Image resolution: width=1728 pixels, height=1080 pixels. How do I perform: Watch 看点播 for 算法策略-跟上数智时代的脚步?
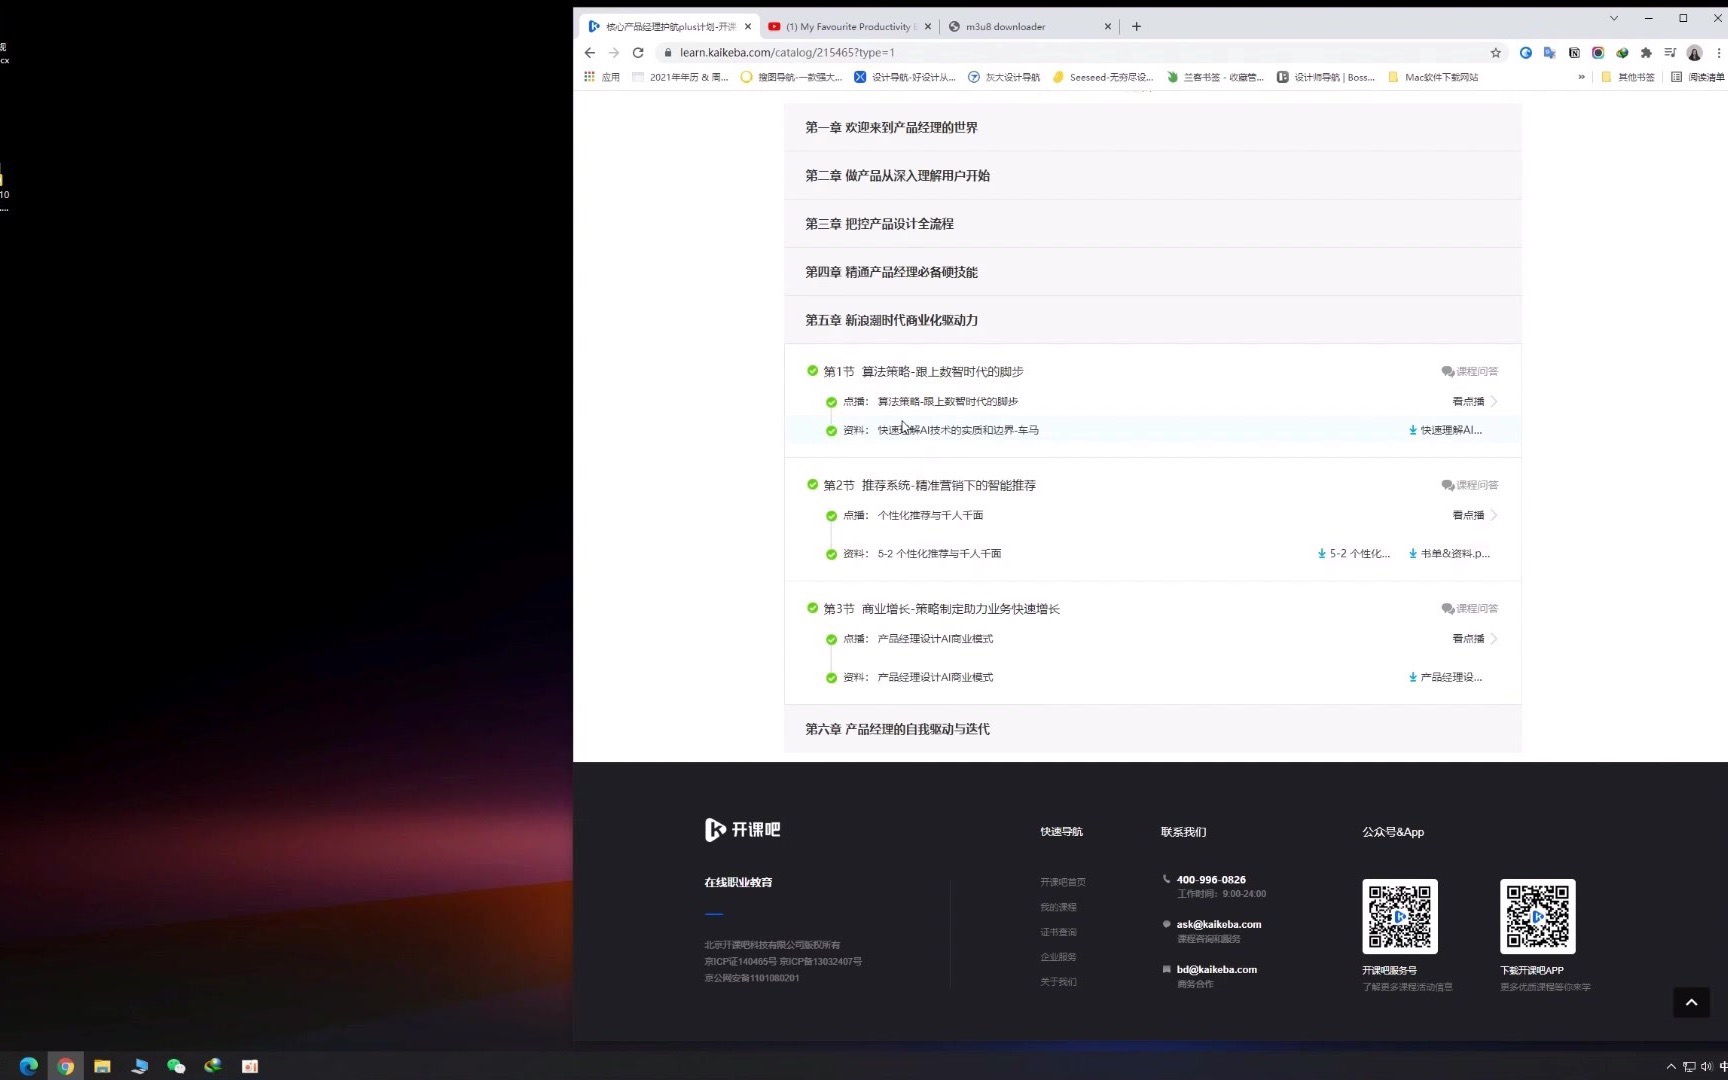coord(1474,401)
